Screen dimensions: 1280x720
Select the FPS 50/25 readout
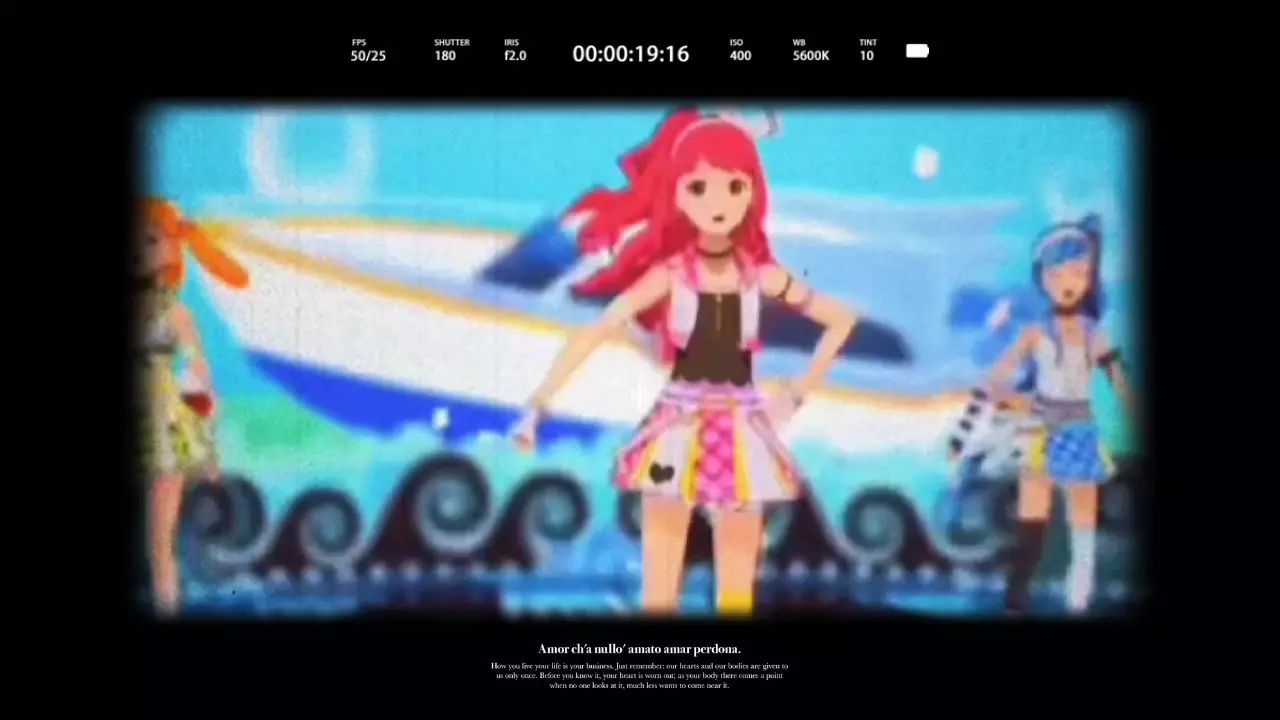(x=368, y=51)
